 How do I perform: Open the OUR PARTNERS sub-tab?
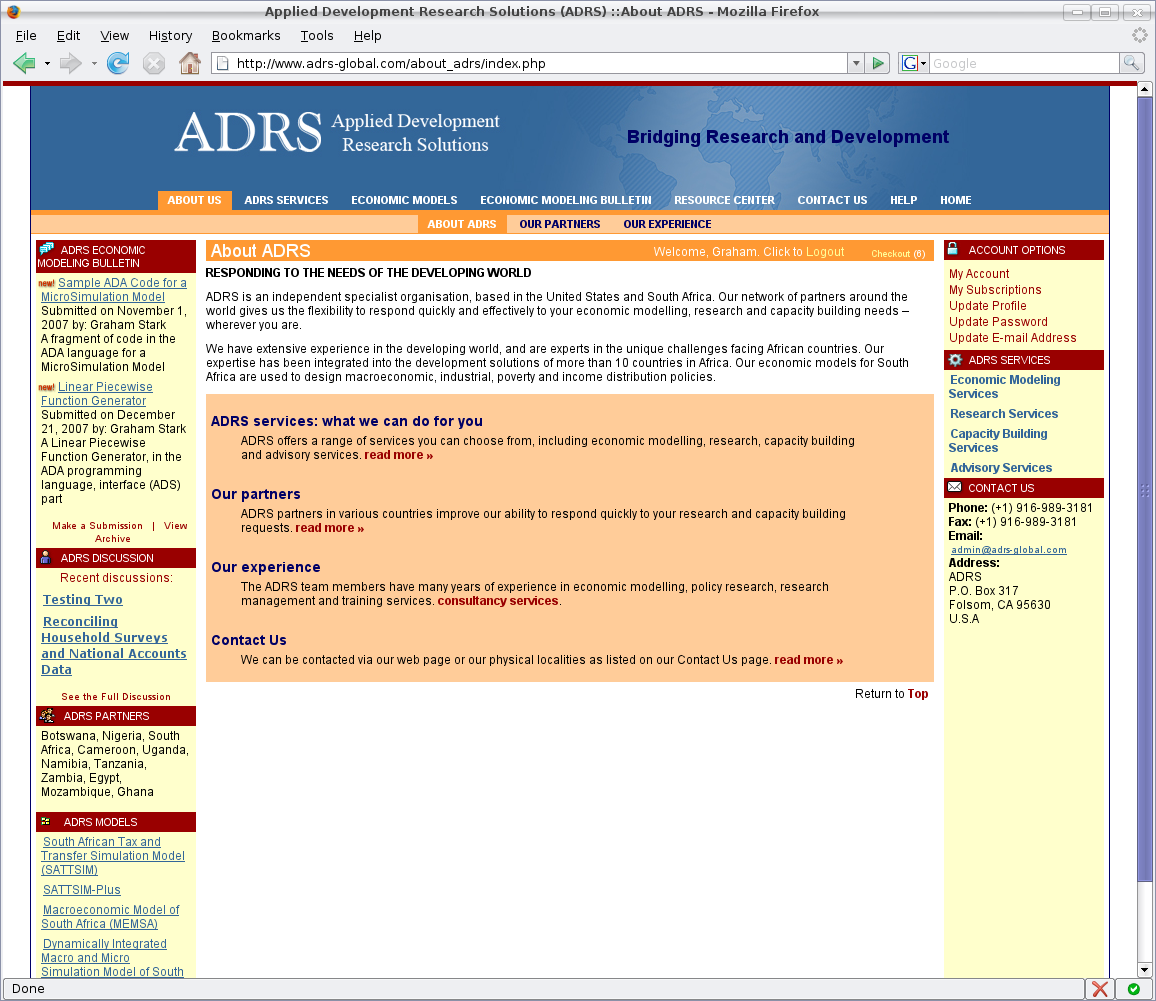click(x=560, y=224)
